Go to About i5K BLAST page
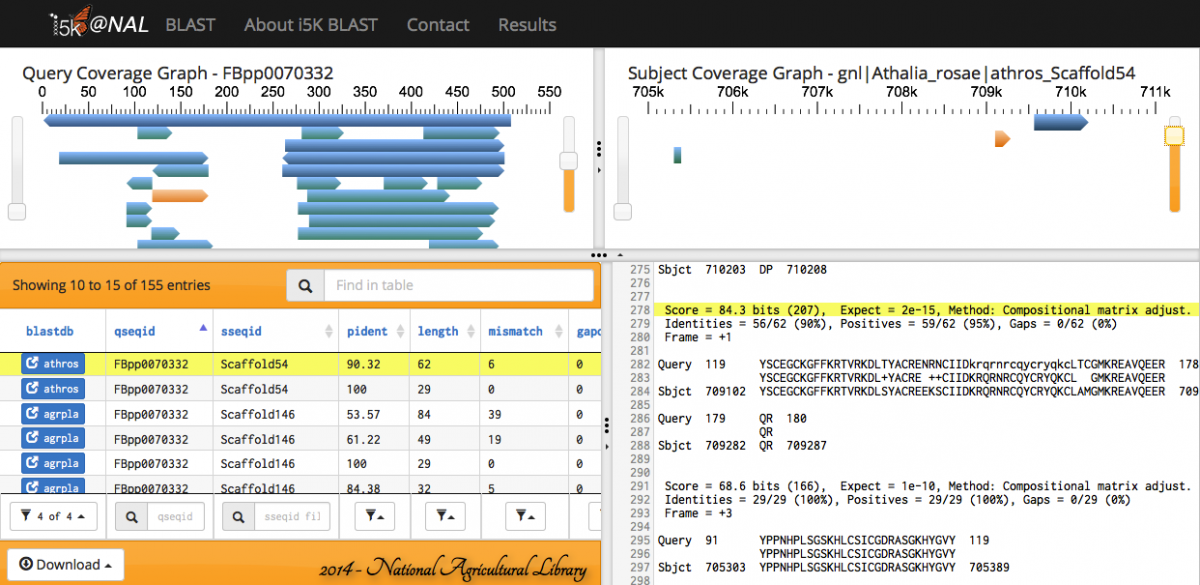Image resolution: width=1200 pixels, height=585 pixels. coord(311,24)
